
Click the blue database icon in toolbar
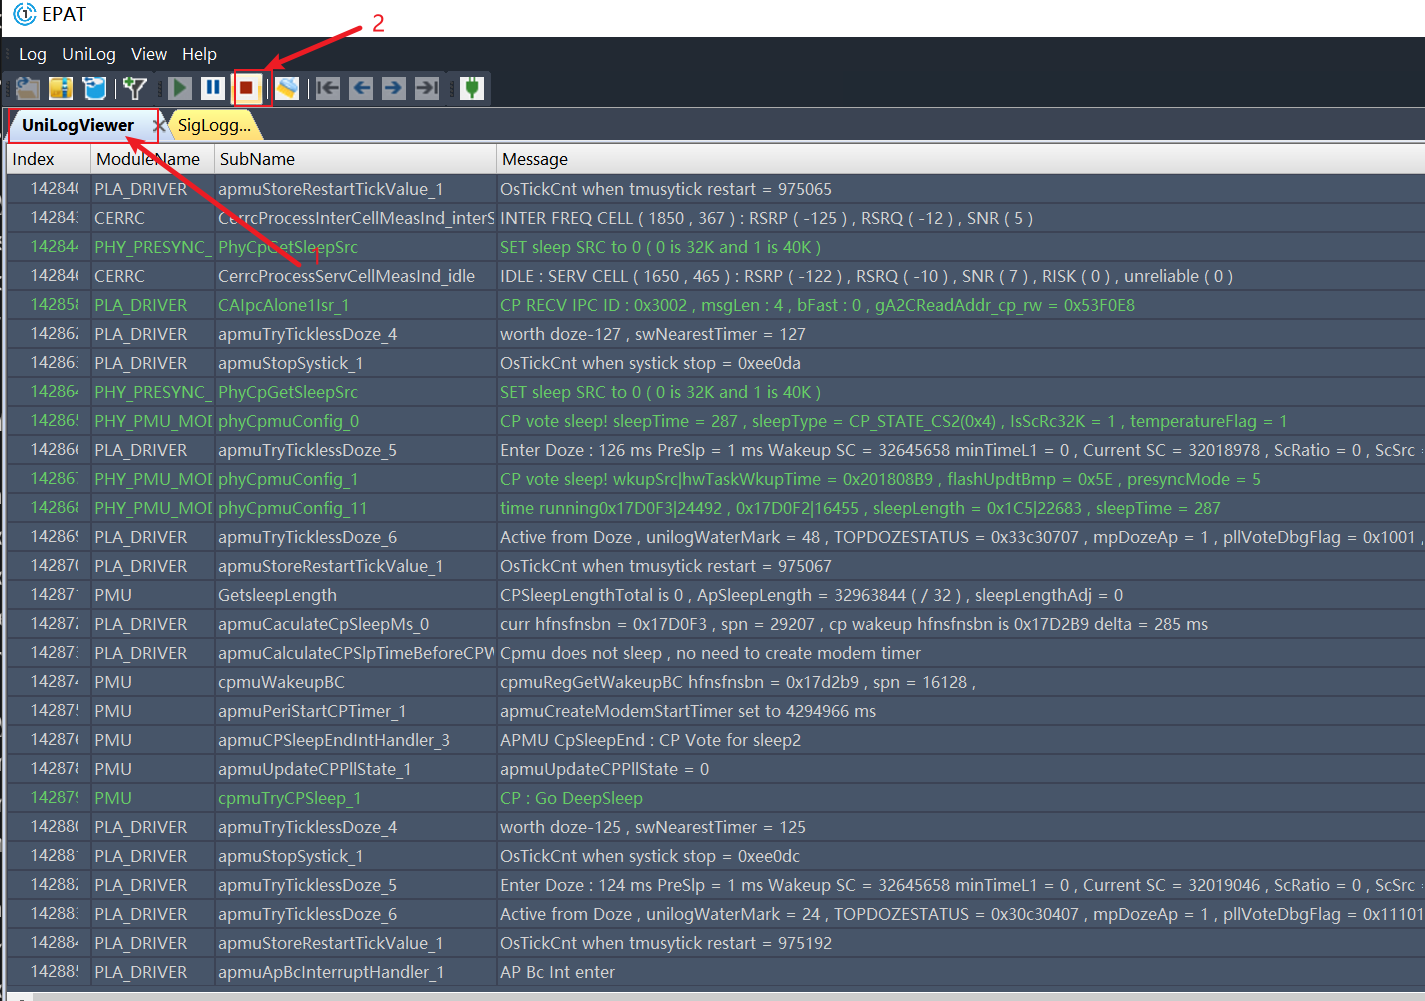coord(95,88)
